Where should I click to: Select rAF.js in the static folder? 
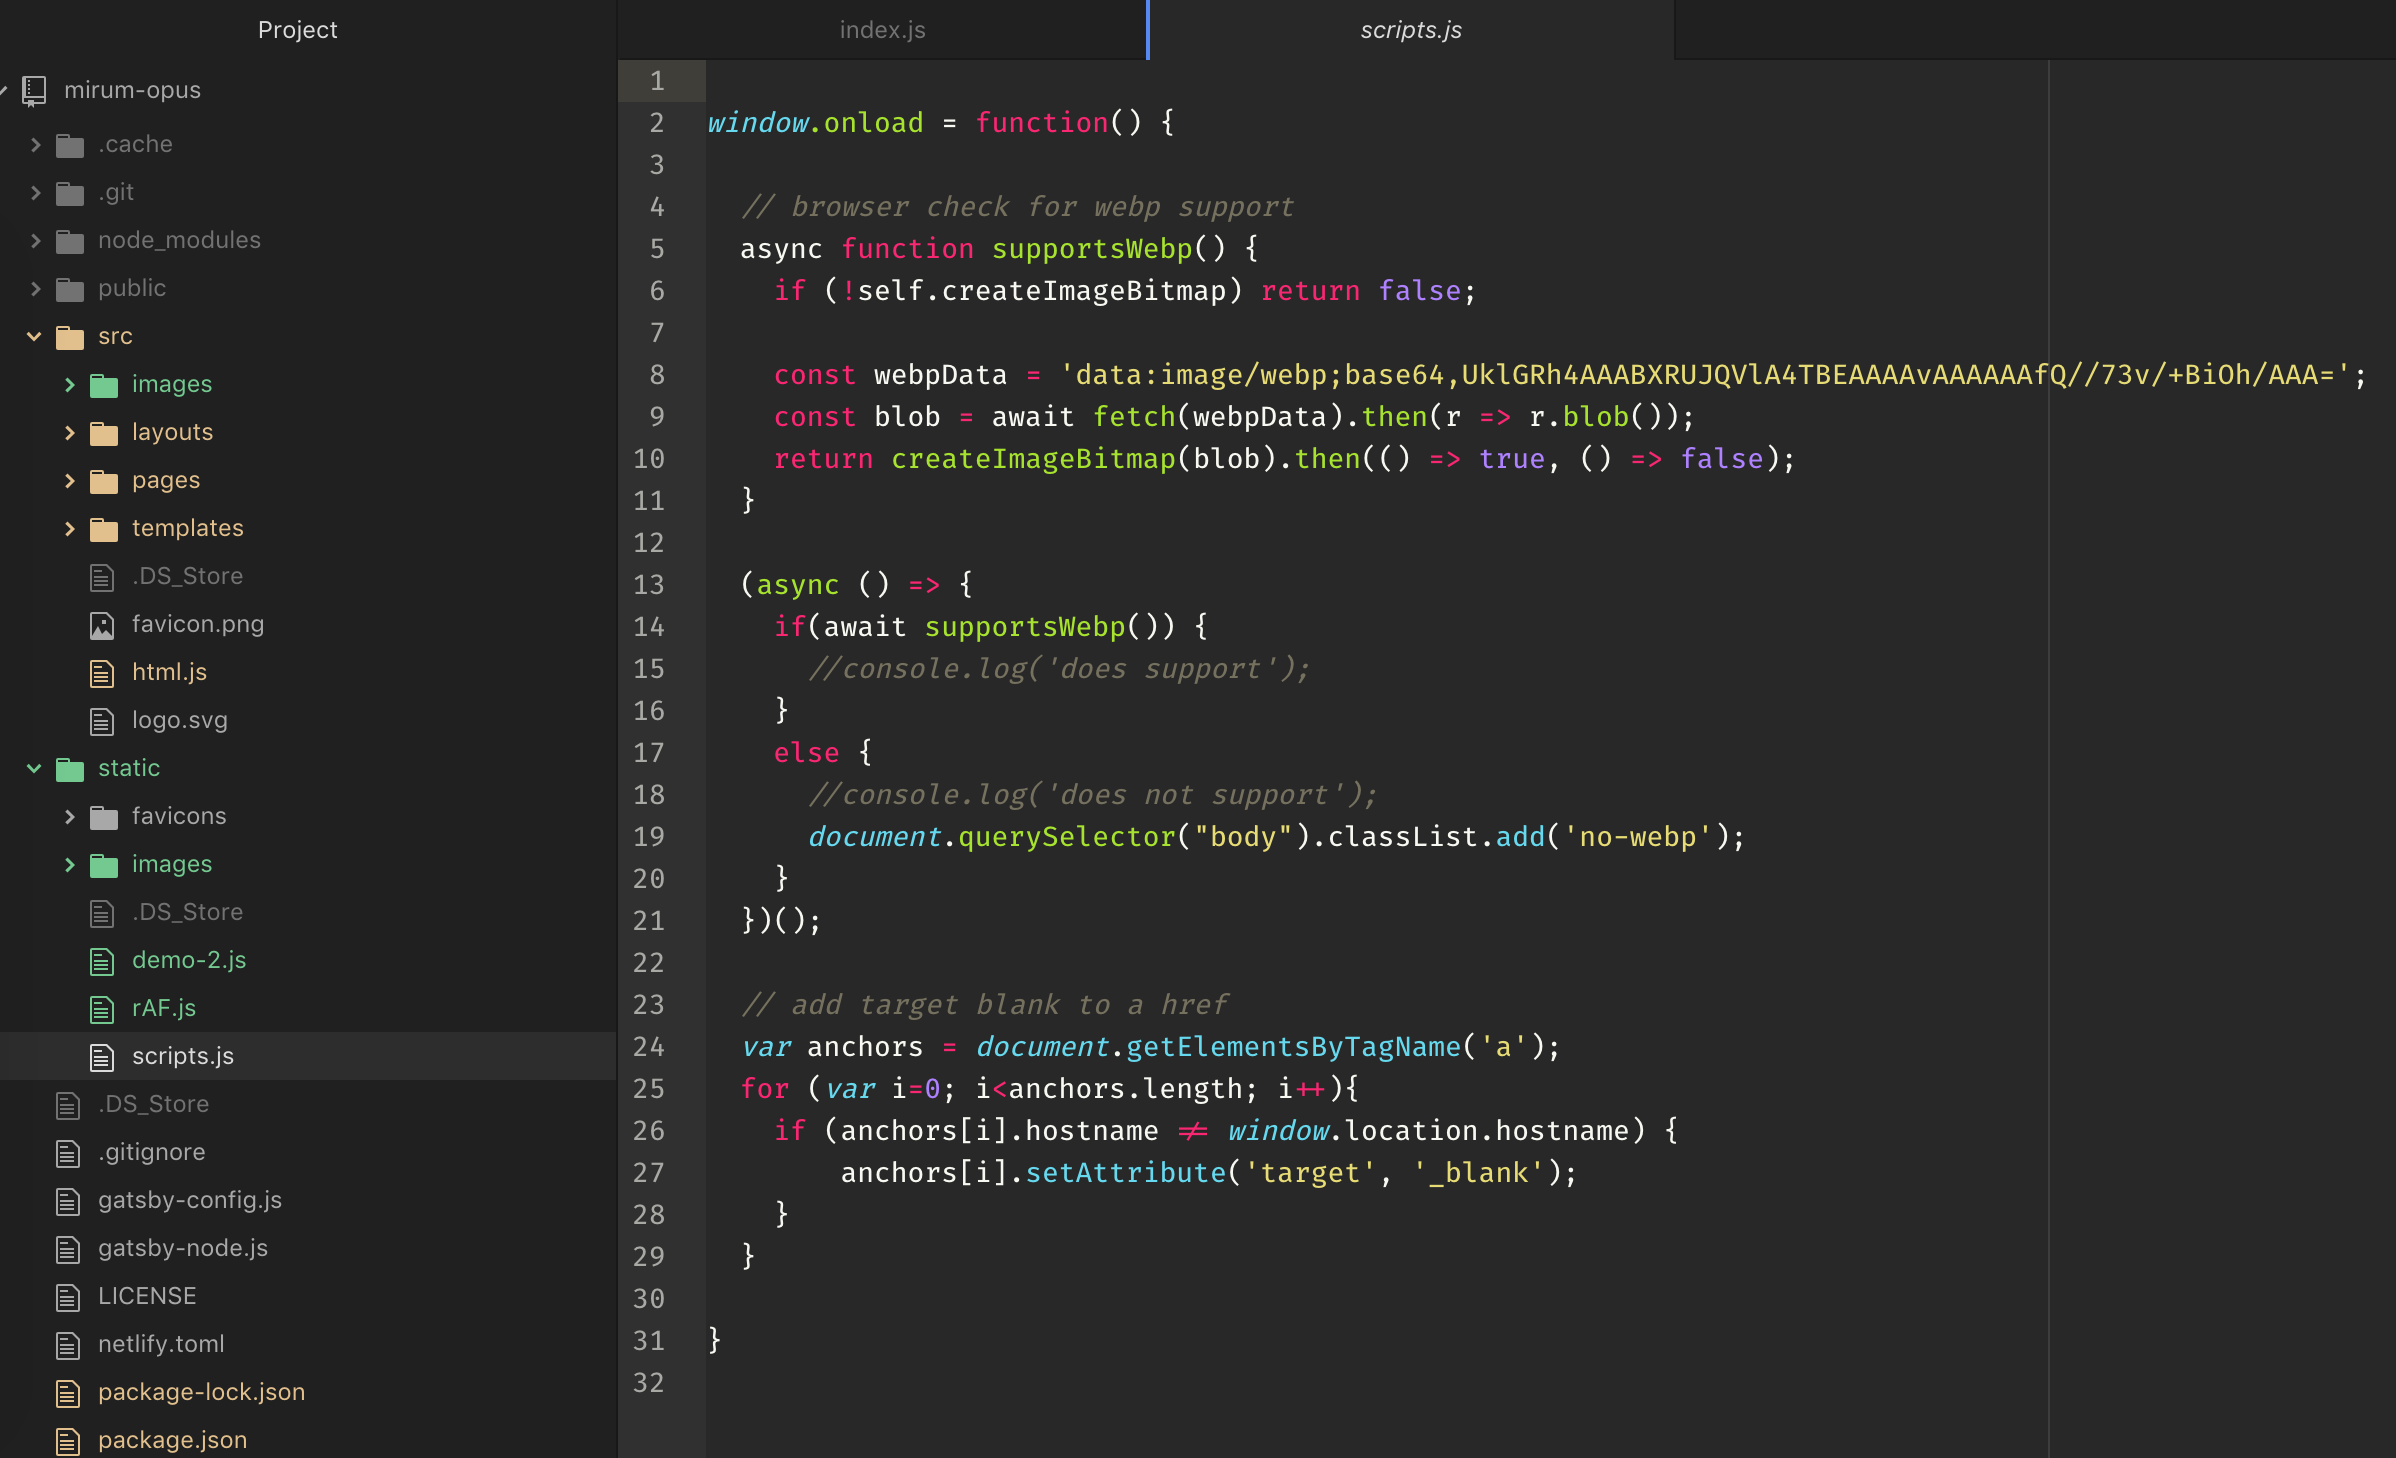pos(164,1008)
